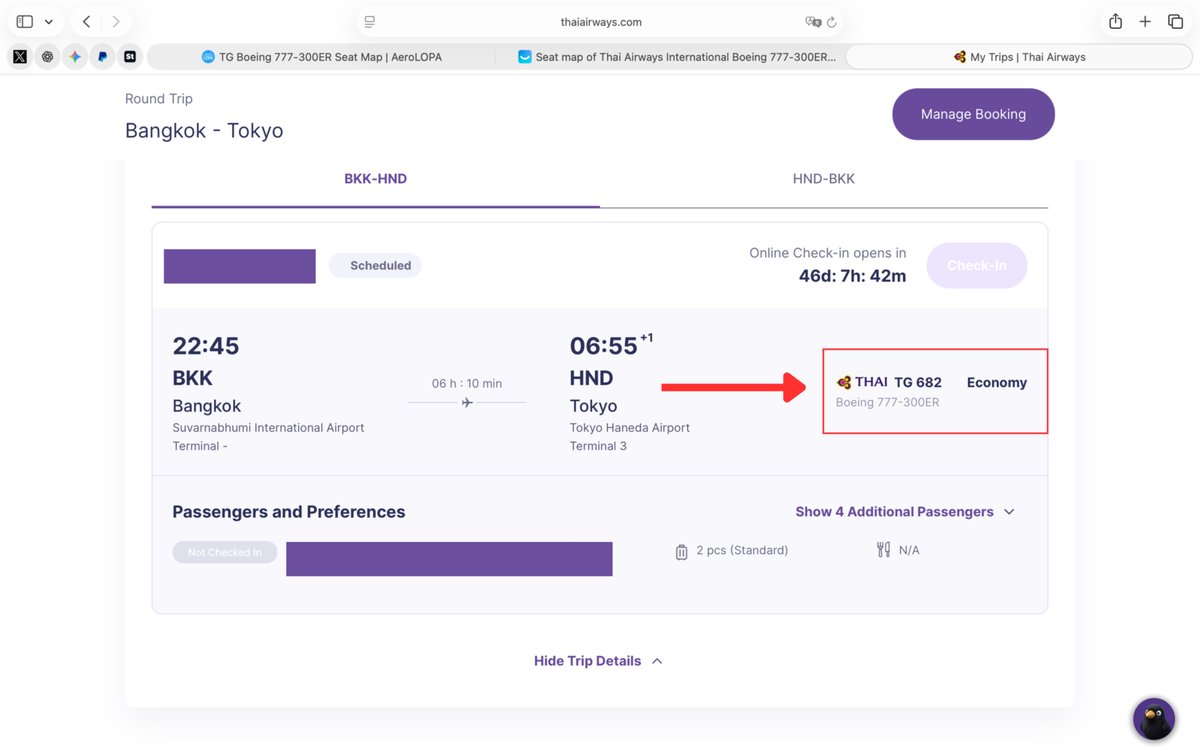1200x750 pixels.
Task: Click the Scheduled status badge
Action: [x=375, y=265]
